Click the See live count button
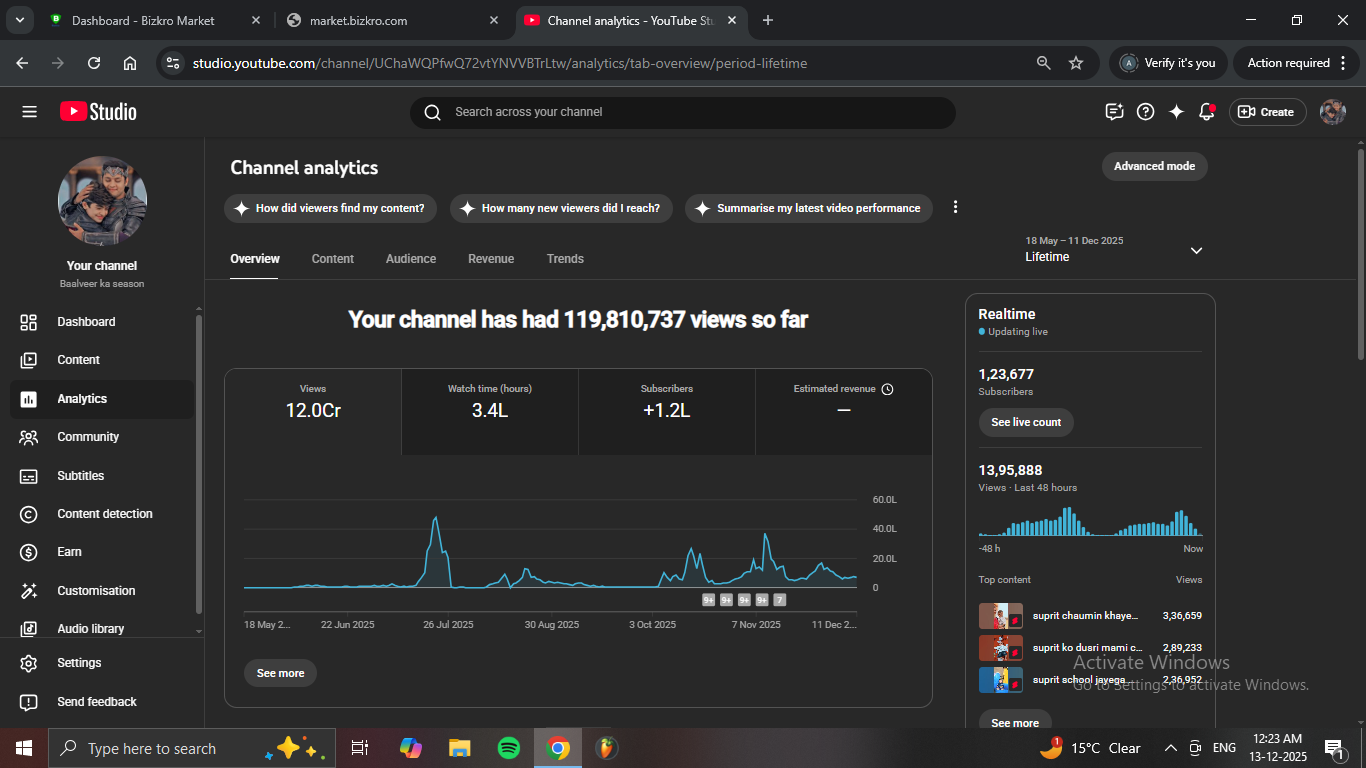Viewport: 1366px width, 768px height. [1026, 422]
